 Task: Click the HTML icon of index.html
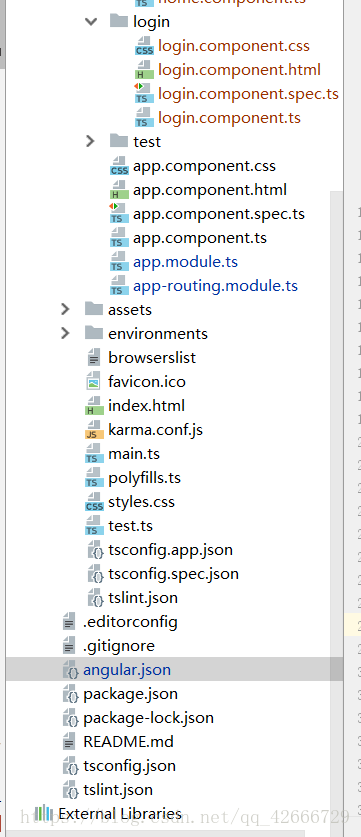pyautogui.click(x=94, y=406)
